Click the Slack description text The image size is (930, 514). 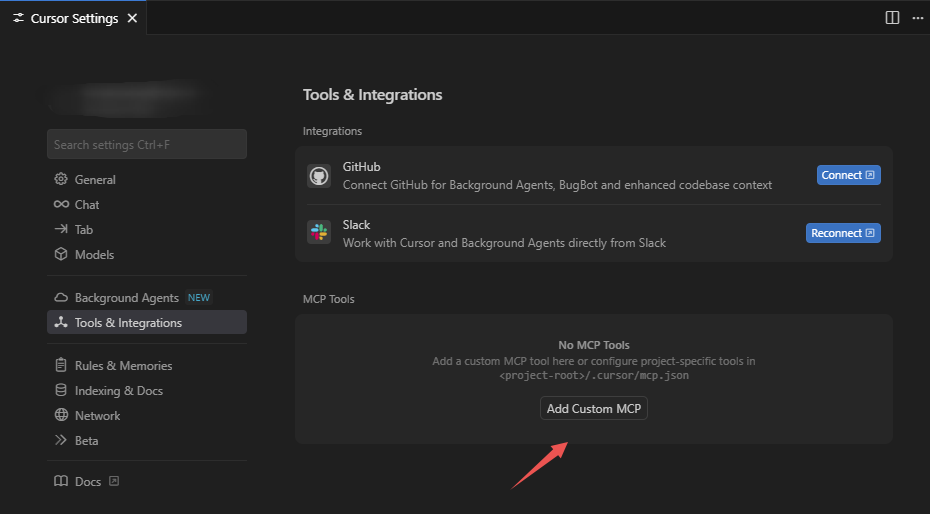504,242
